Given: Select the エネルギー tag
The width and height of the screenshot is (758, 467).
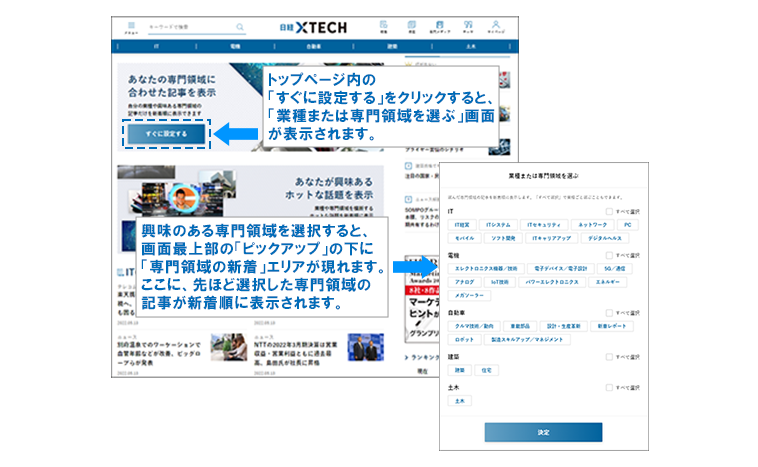Looking at the screenshot, I should (608, 282).
